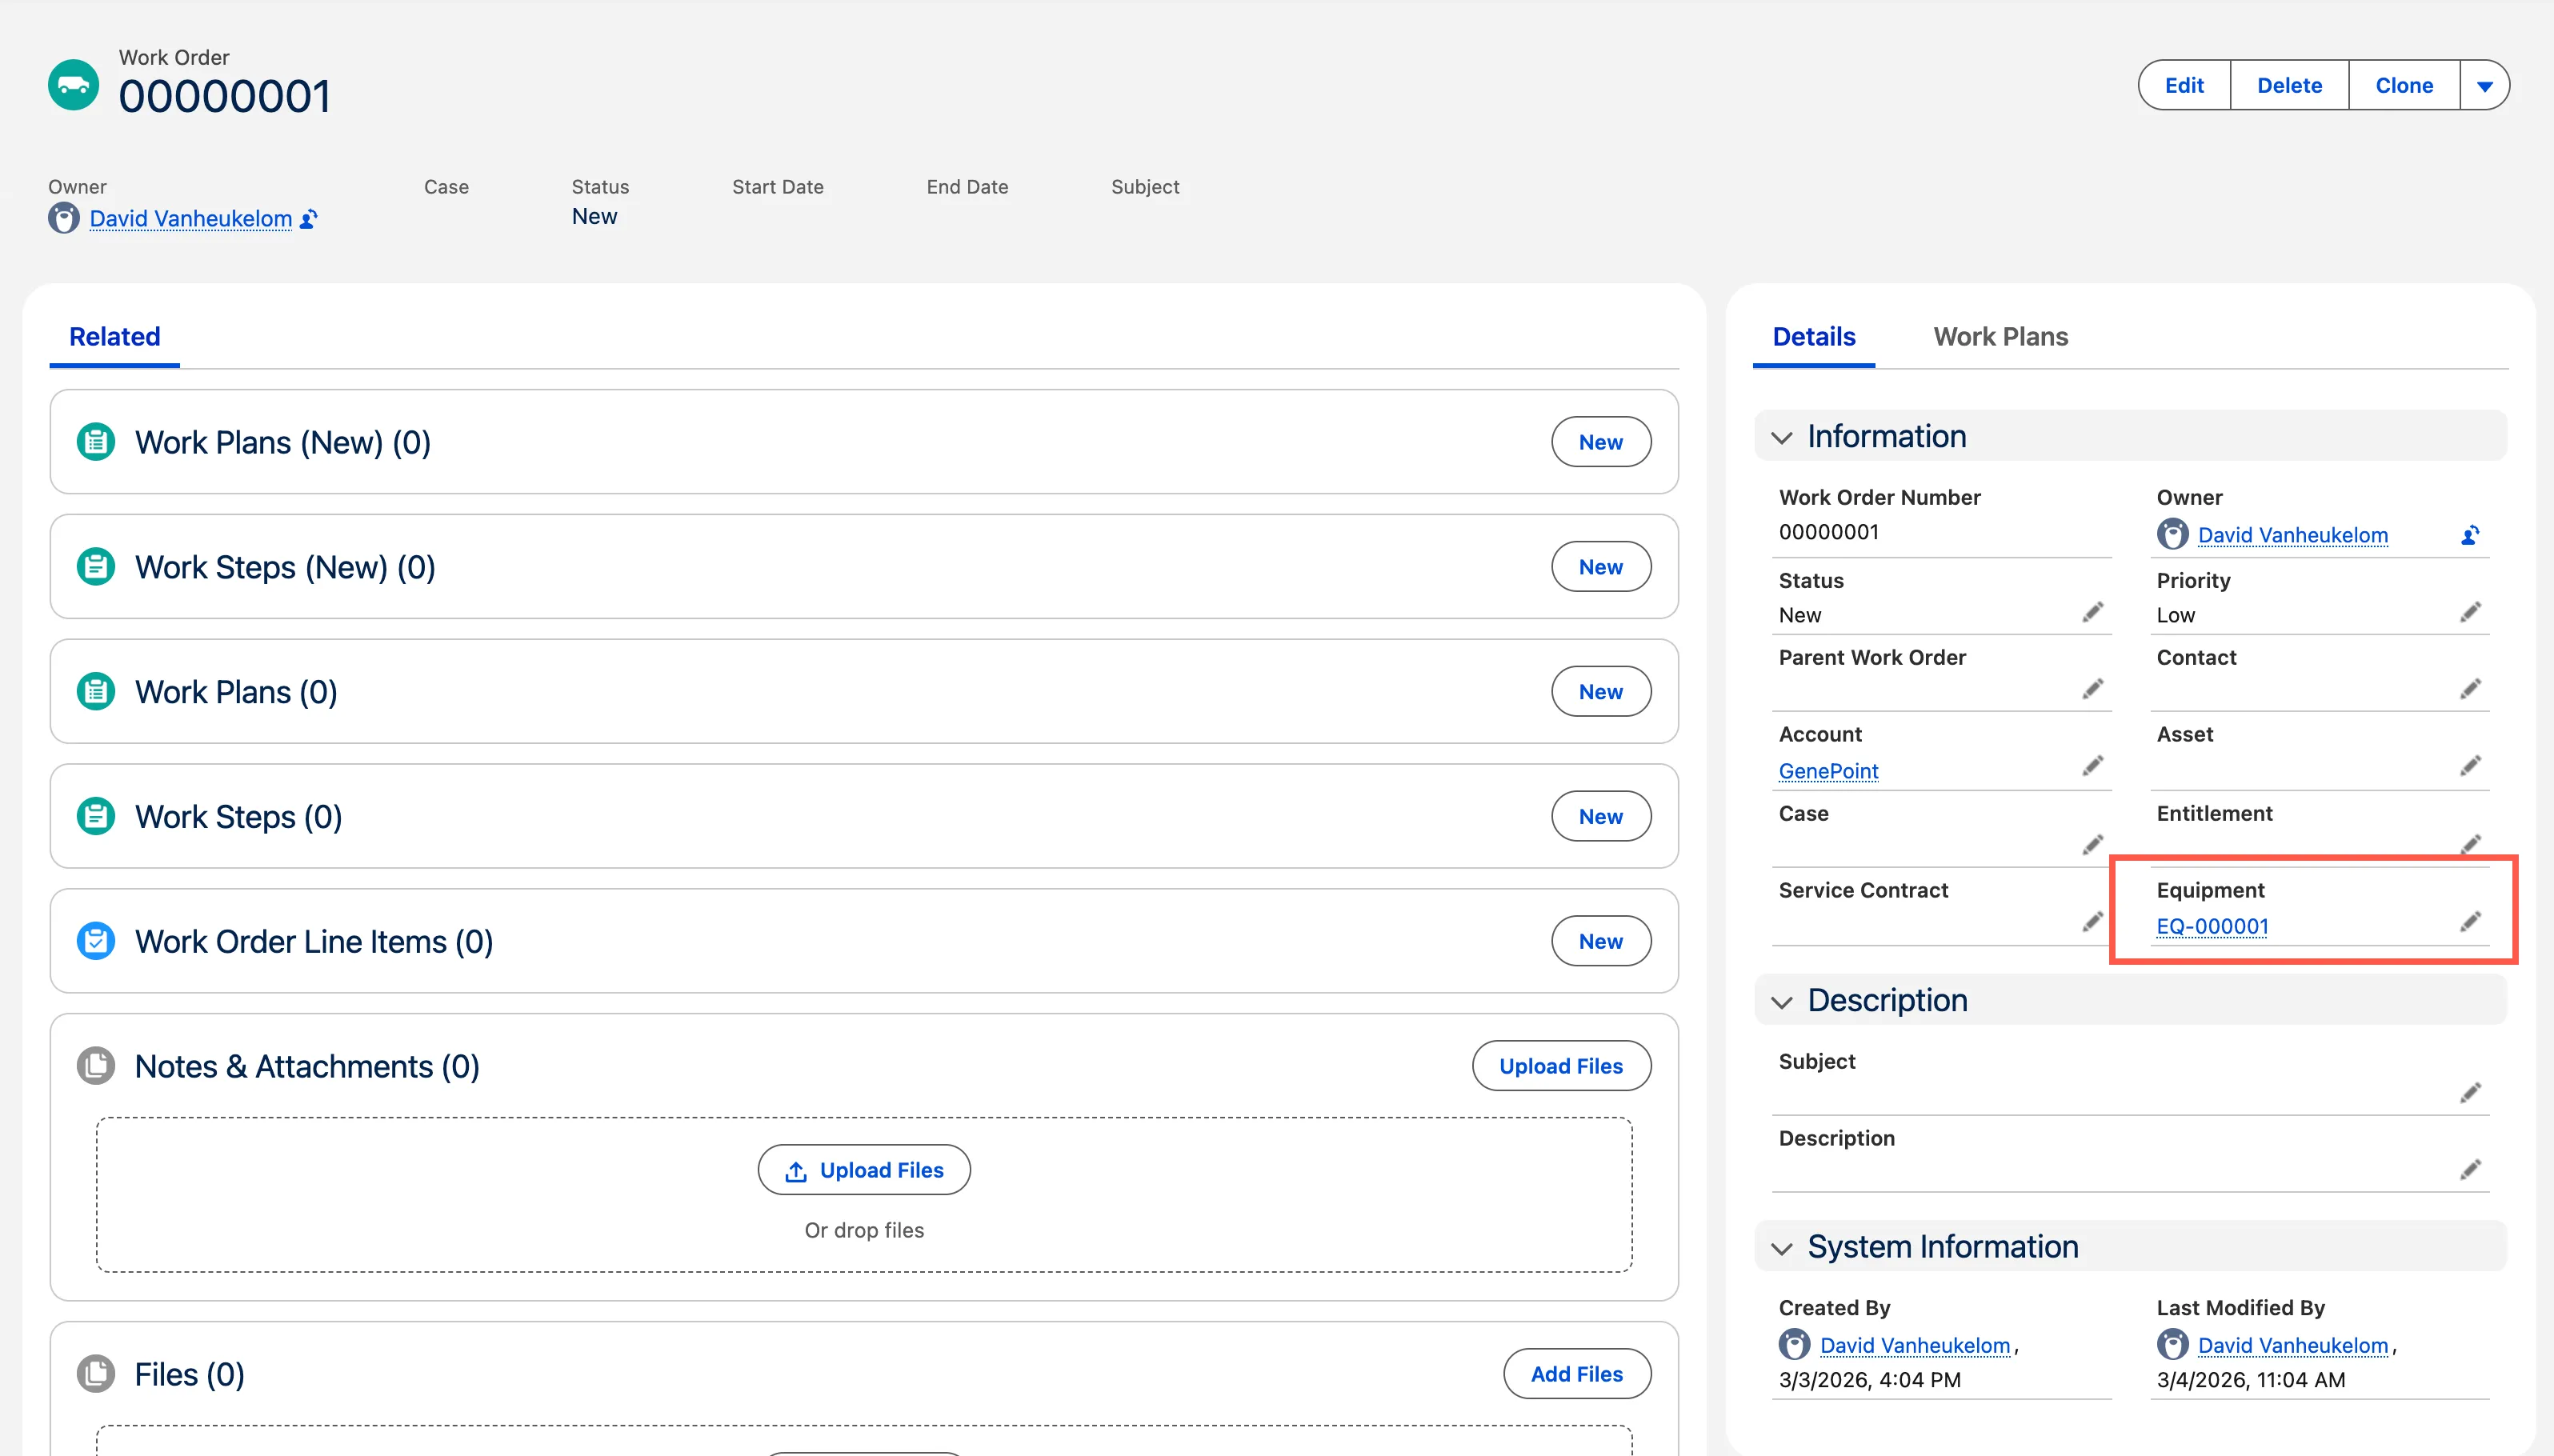This screenshot has width=2554, height=1456.
Task: Edit the Status field pencil icon
Action: point(2092,613)
